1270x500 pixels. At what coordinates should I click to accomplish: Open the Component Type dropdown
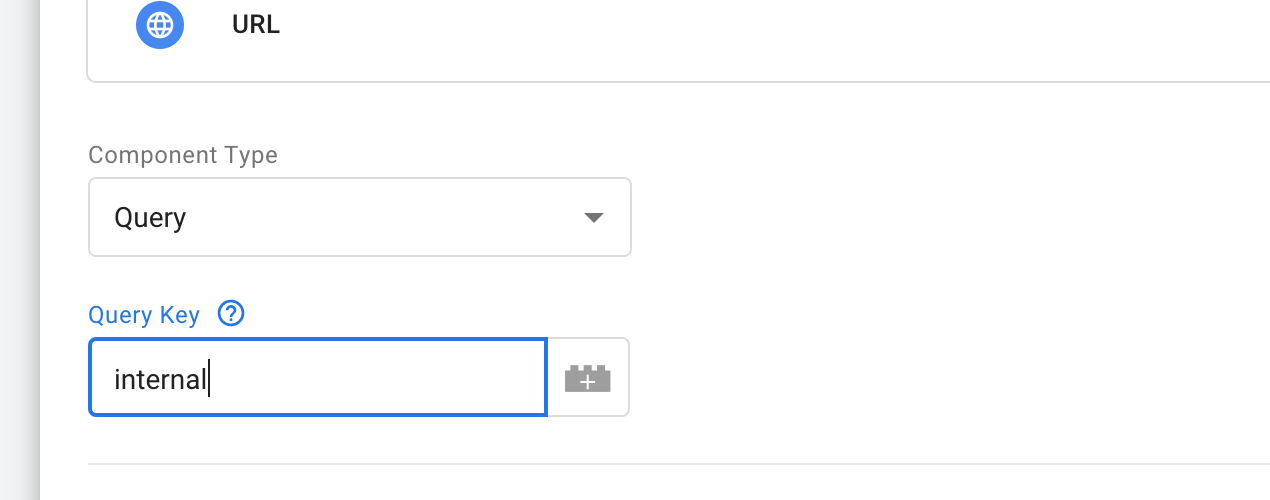click(x=360, y=217)
